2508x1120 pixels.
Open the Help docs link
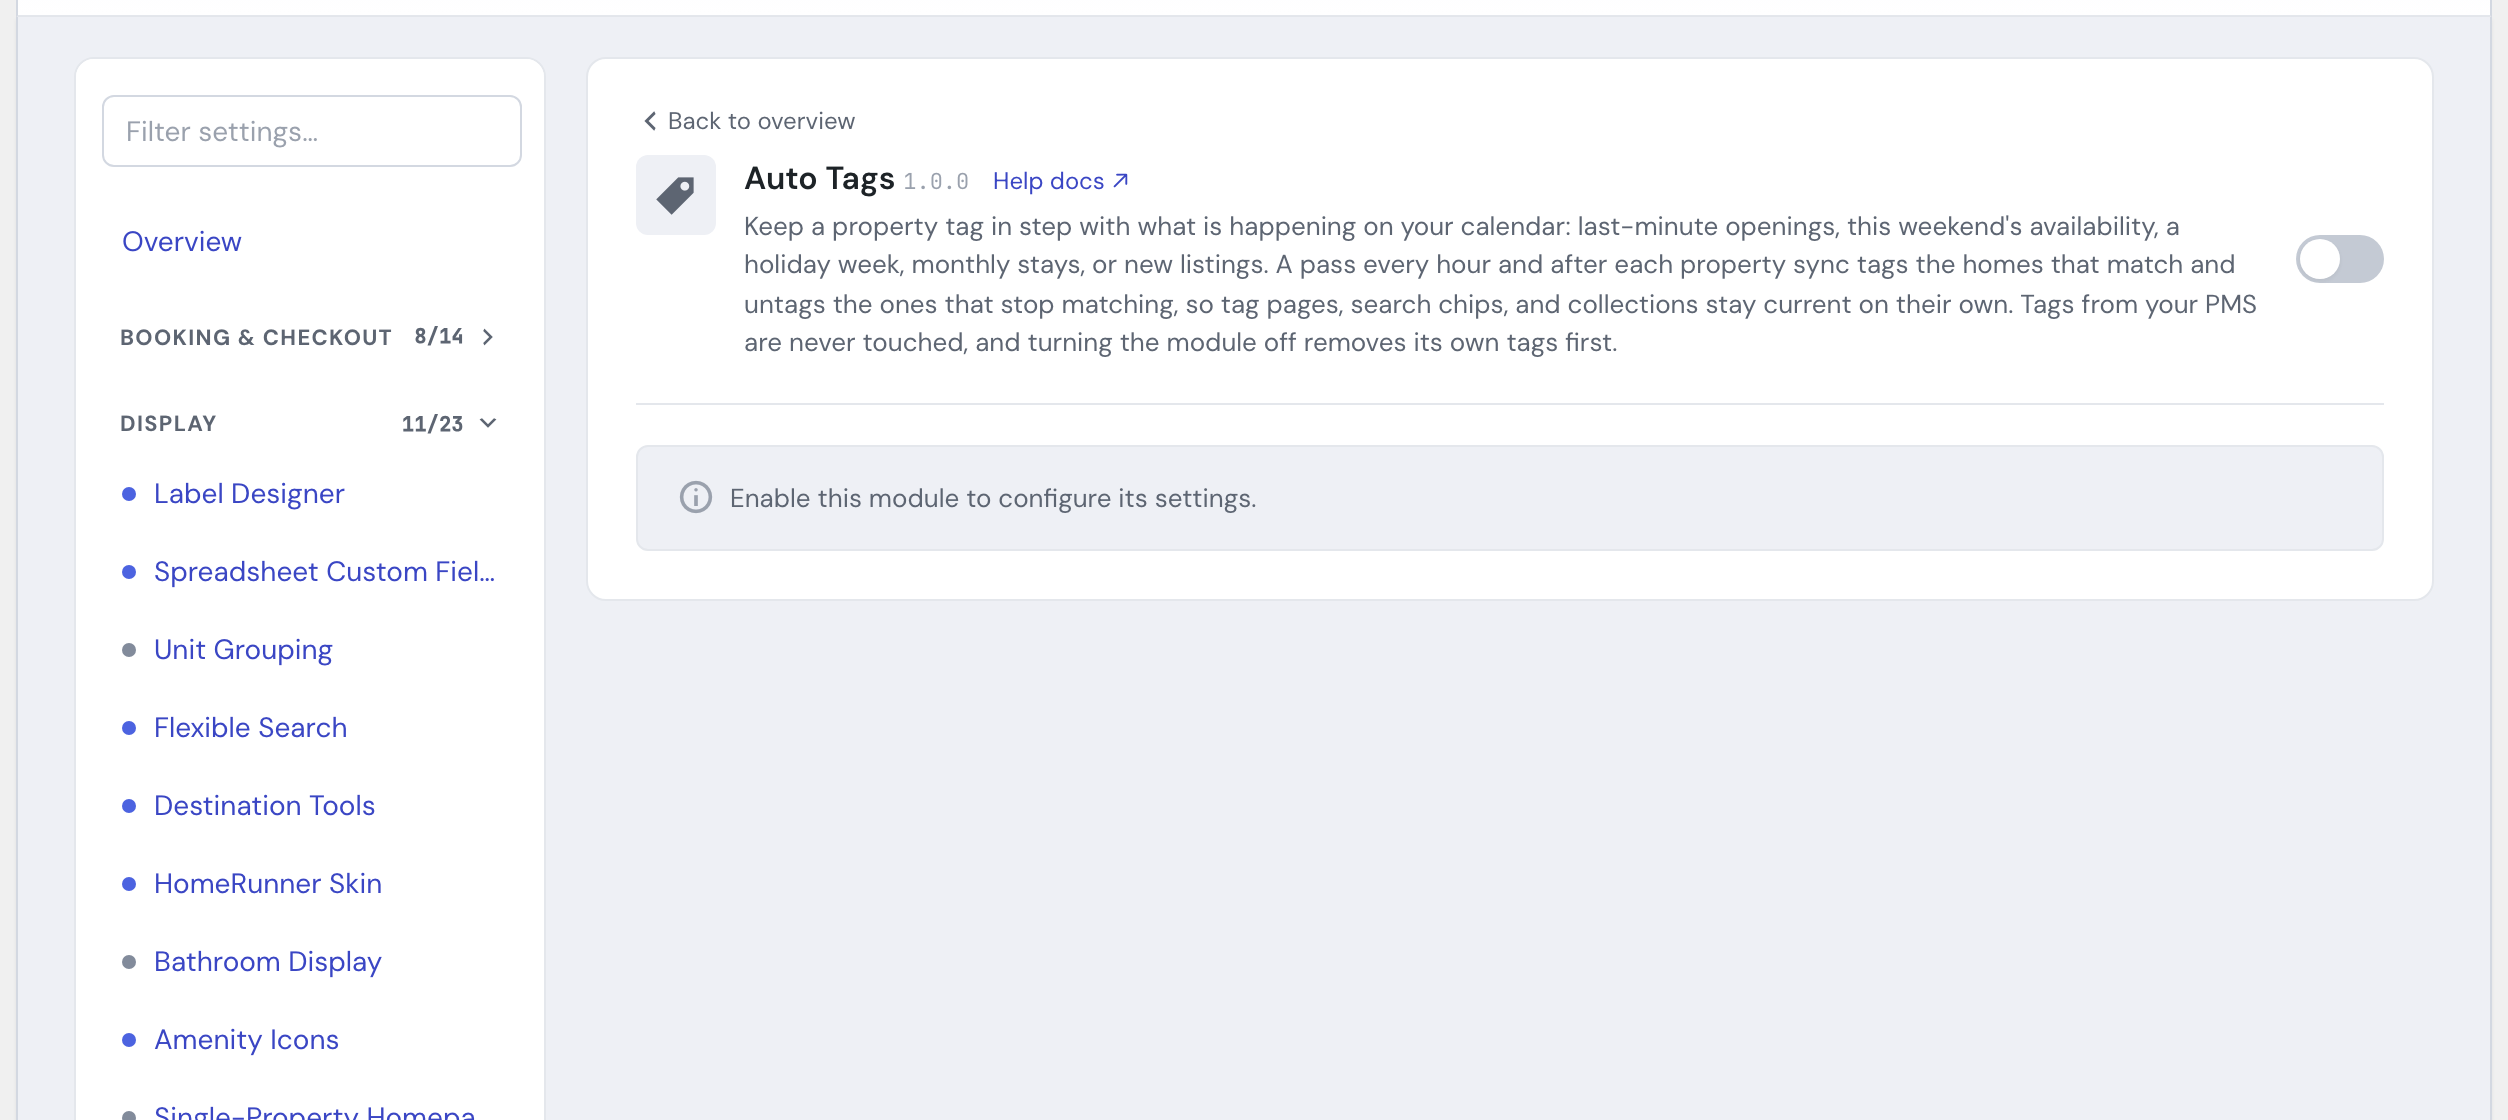[1061, 181]
